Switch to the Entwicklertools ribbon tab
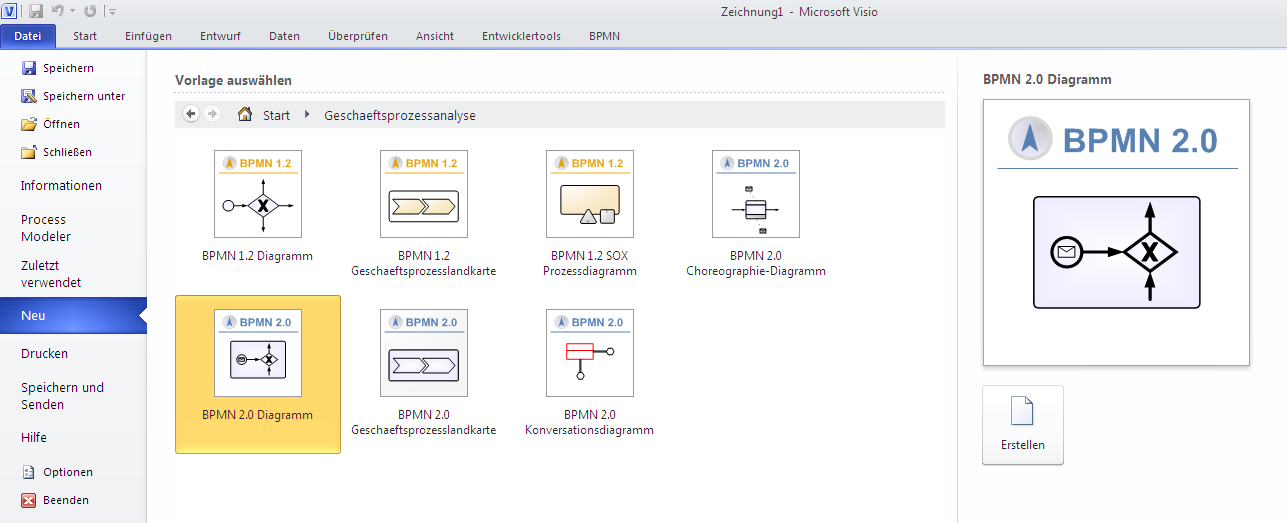This screenshot has width=1287, height=523. coord(521,36)
